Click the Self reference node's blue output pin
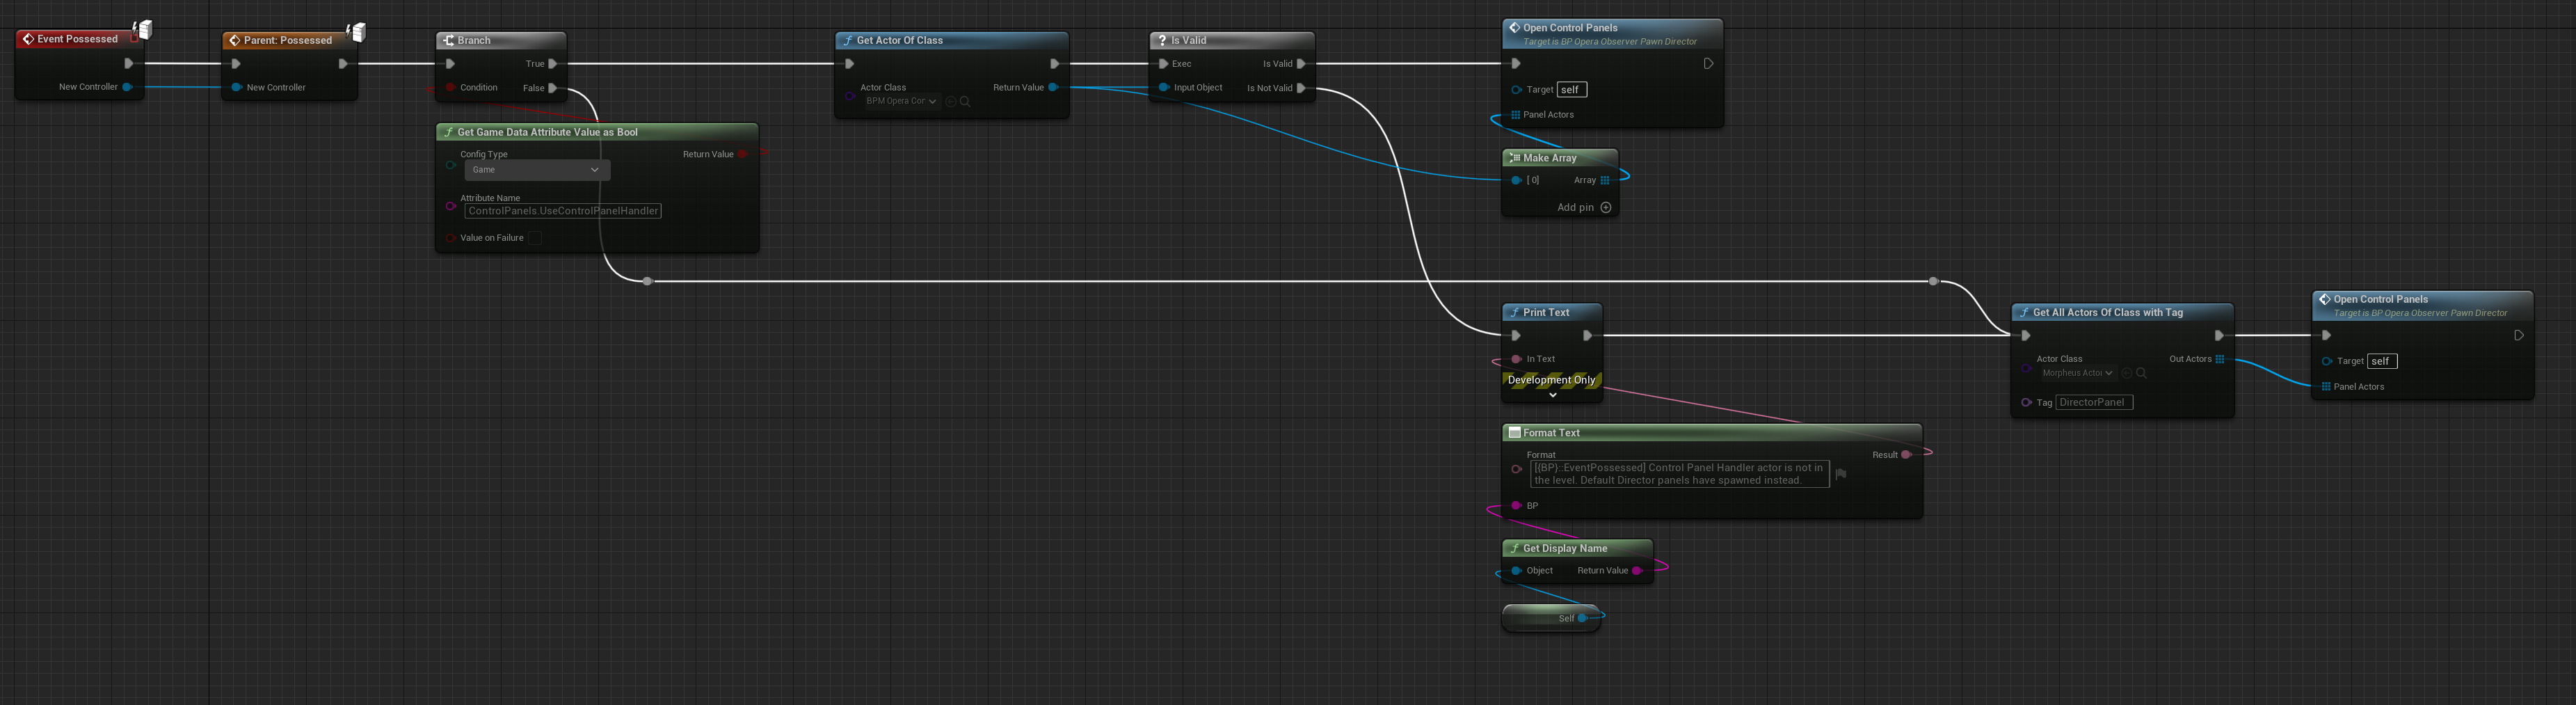This screenshot has width=2576, height=705. [x=1582, y=618]
